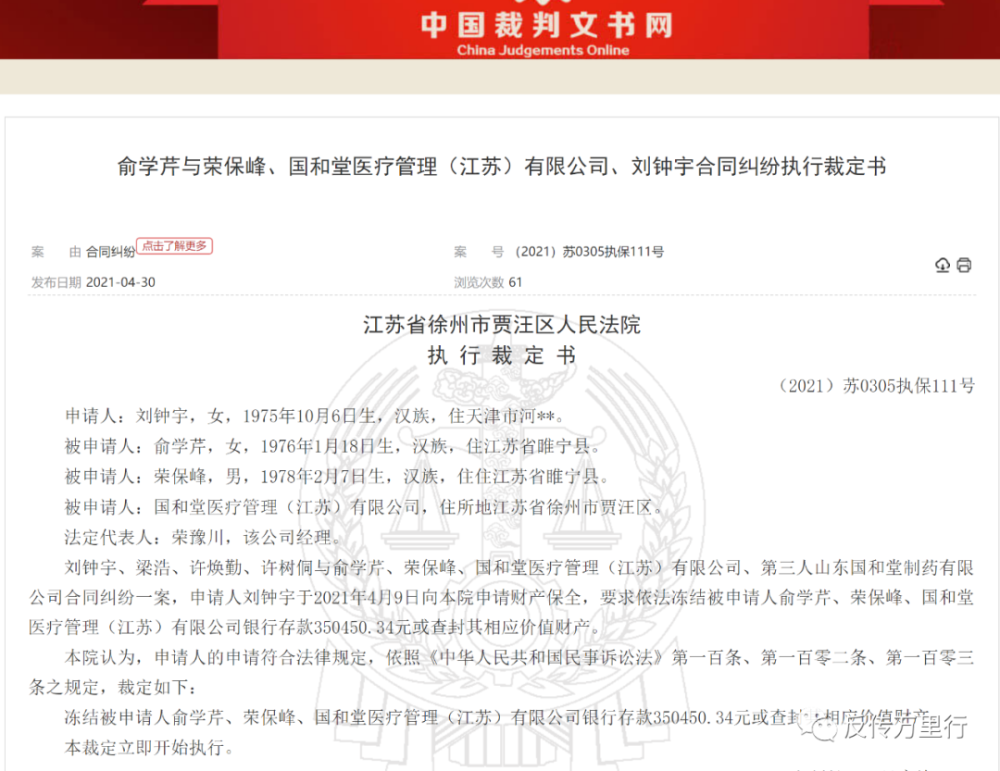Screen dimensions: 1000x771
Task: Click the right-aligned case number under heading
Action: pos(875,386)
